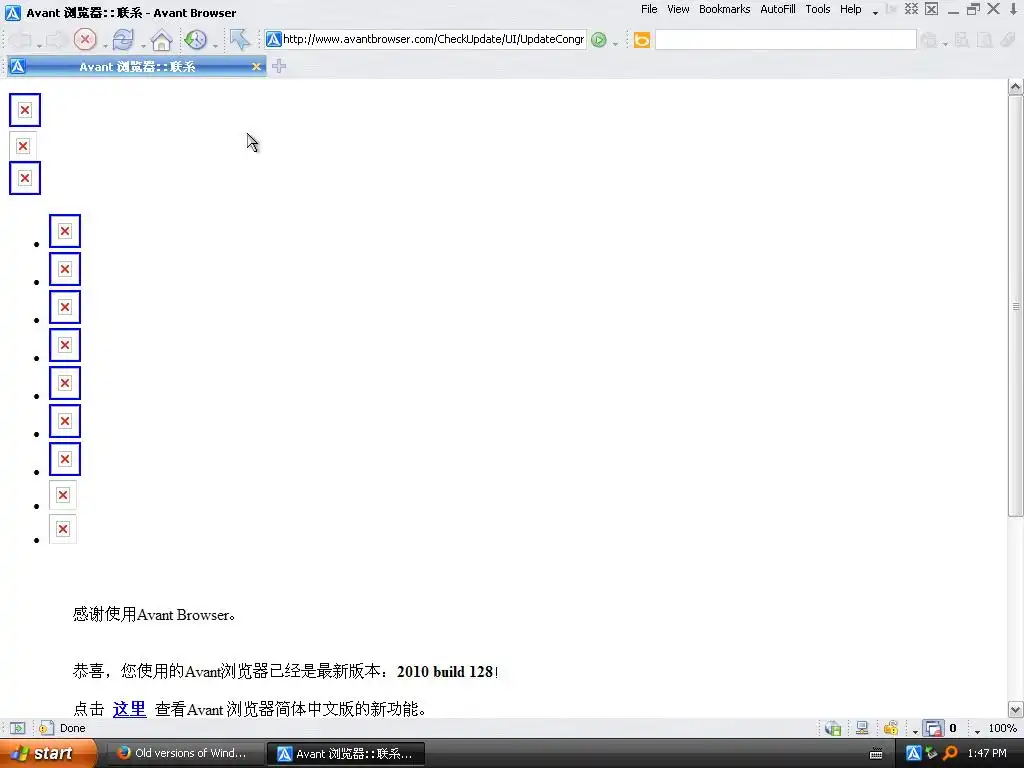Switch to Old versions of Wind... Firefox task

[x=184, y=753]
